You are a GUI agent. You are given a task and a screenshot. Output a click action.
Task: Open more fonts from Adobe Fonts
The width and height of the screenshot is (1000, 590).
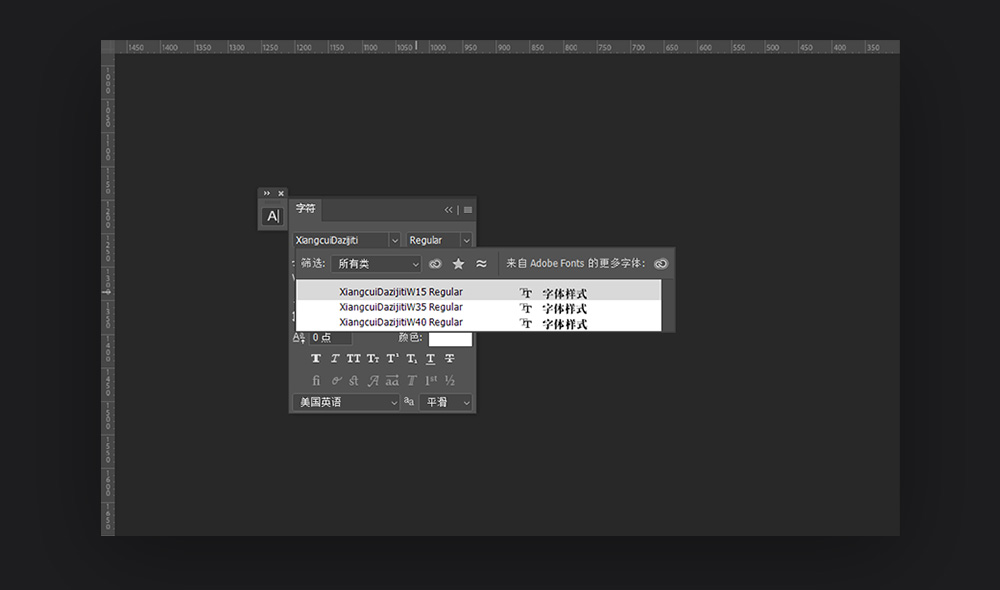coord(661,263)
